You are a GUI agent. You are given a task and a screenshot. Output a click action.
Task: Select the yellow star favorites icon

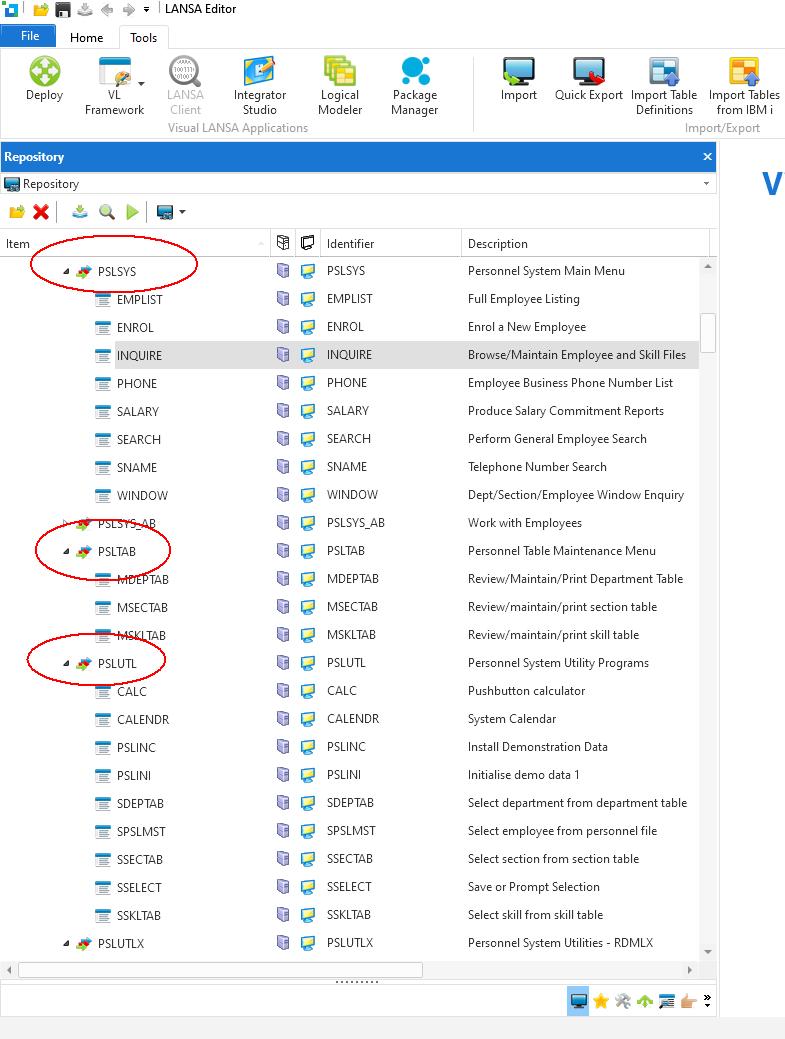click(x=600, y=1001)
